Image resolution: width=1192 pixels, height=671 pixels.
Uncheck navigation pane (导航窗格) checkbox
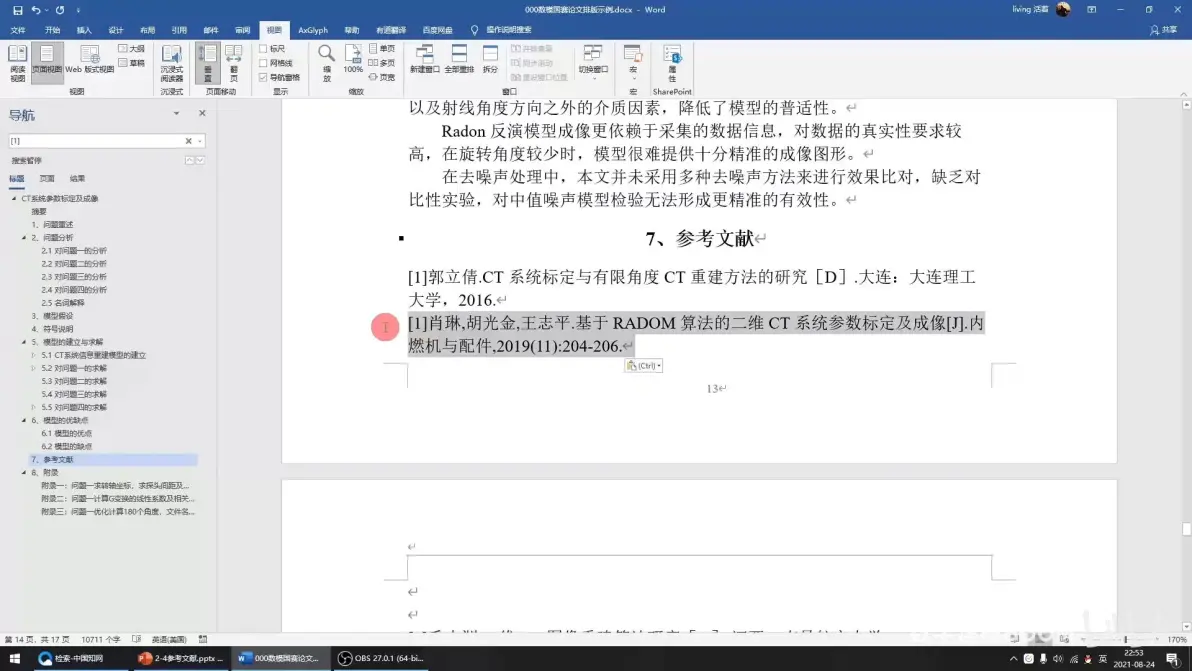tap(263, 78)
